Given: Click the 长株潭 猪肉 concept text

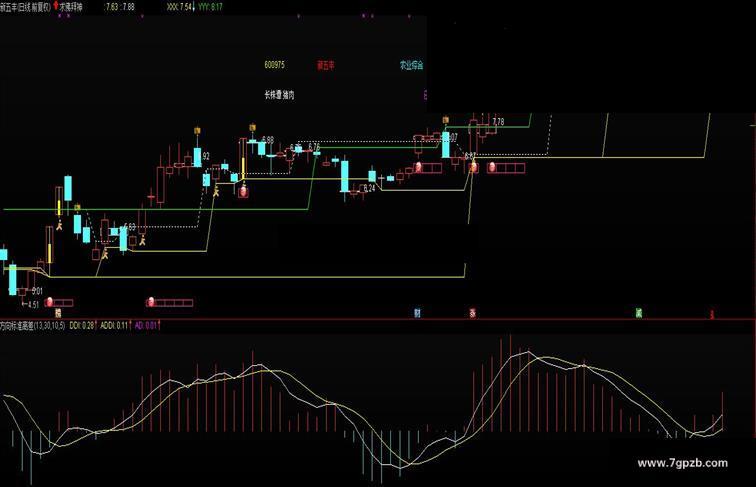Looking at the screenshot, I should click(x=279, y=95).
